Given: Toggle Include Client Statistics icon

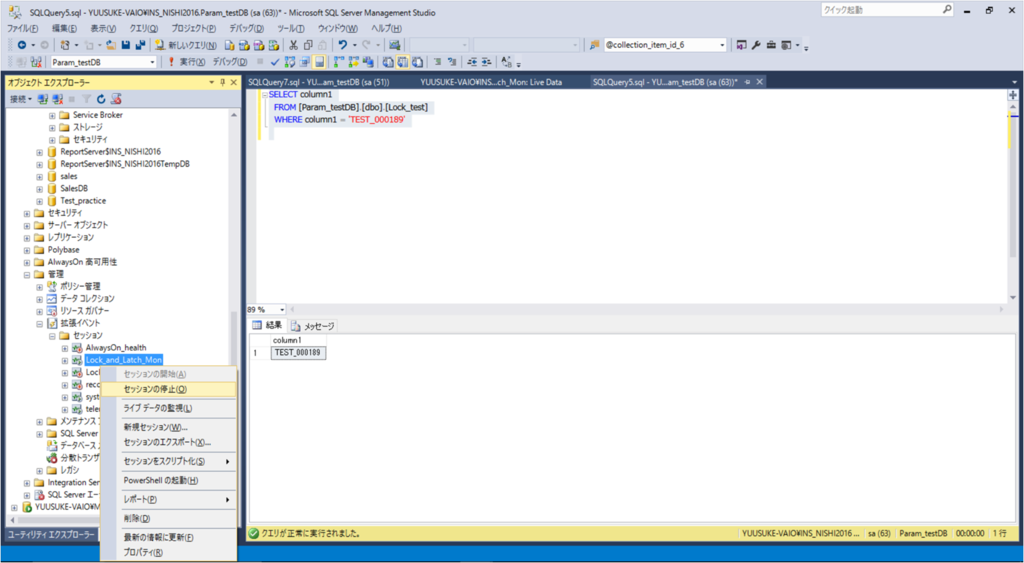Looking at the screenshot, I should 368,62.
